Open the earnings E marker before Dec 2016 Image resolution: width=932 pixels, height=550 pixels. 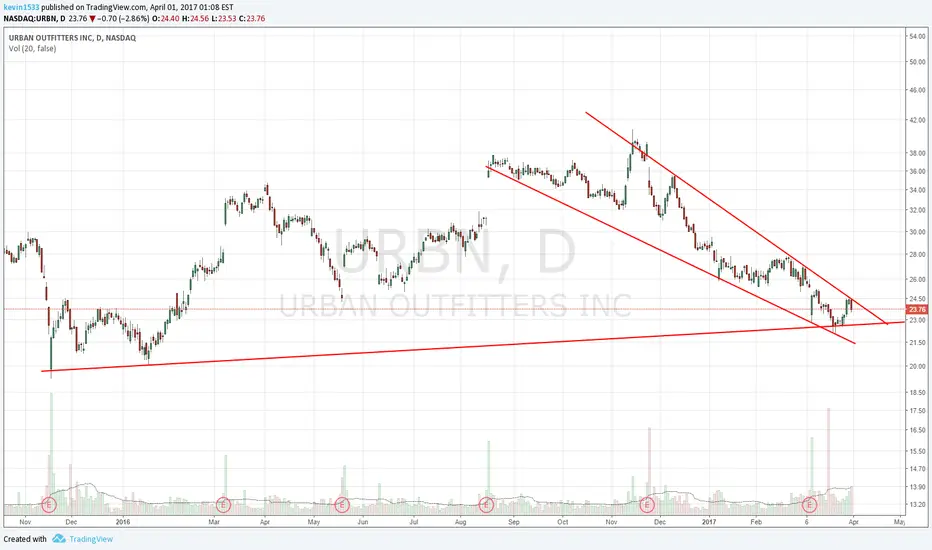(647, 505)
